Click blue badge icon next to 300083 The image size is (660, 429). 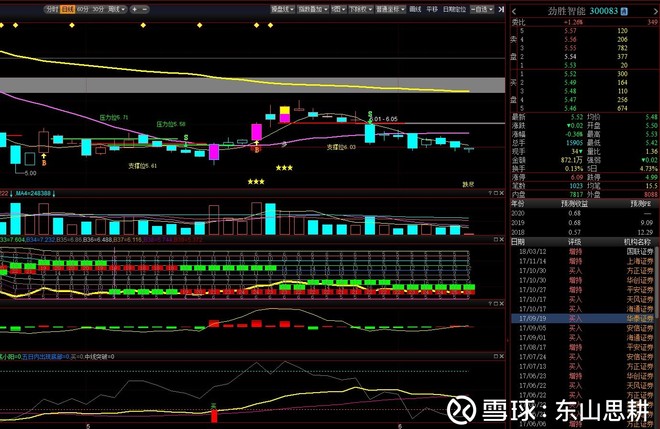tap(624, 11)
